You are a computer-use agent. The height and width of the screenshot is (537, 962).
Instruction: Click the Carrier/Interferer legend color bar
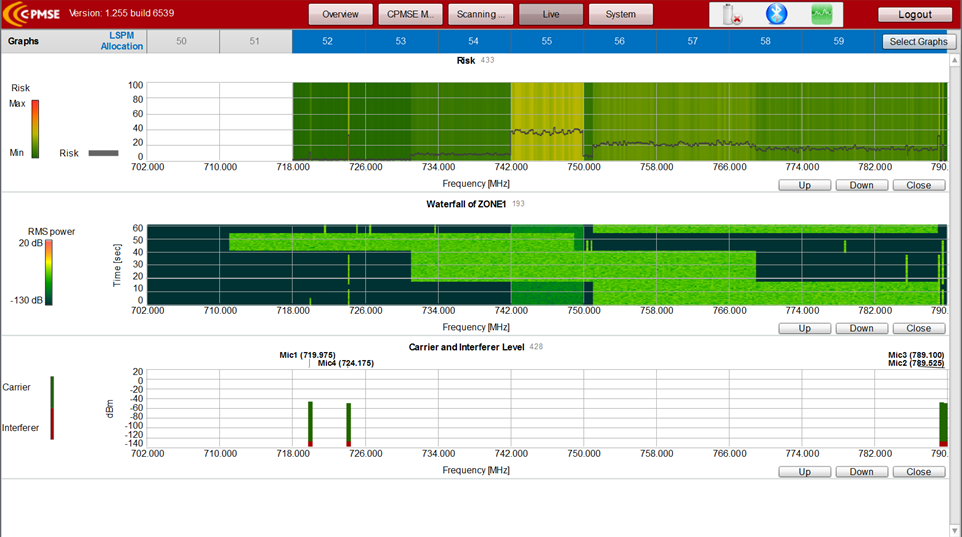(52, 408)
